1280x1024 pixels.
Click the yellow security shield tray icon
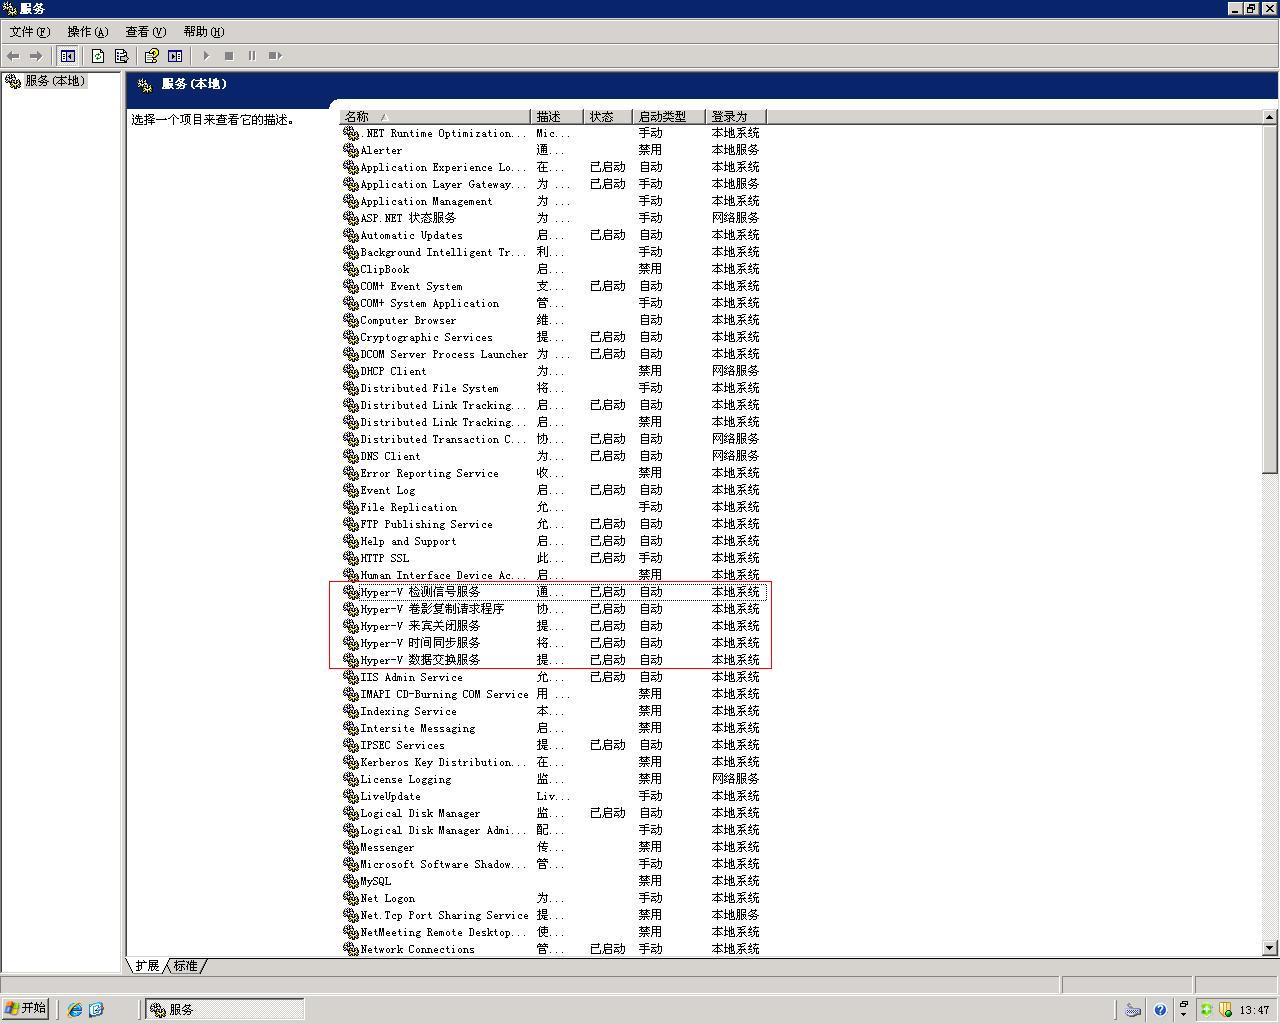1224,1010
